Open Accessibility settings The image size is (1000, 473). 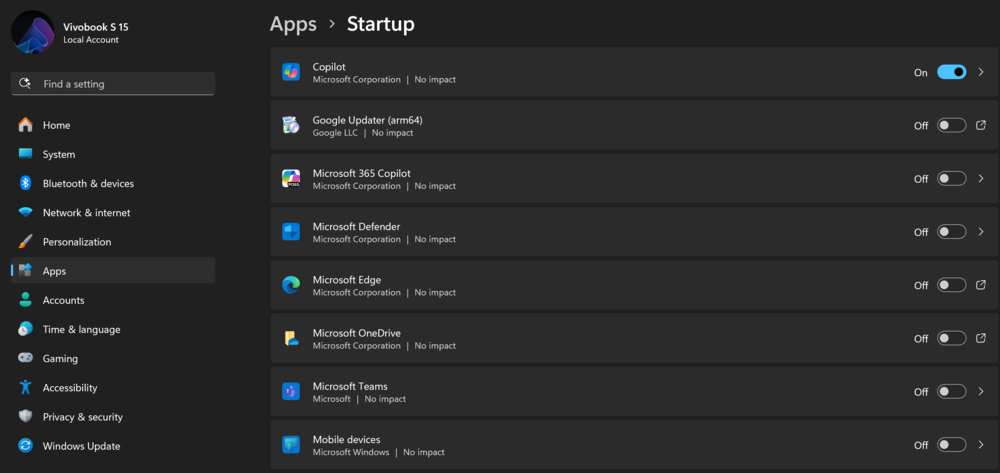pos(113,388)
